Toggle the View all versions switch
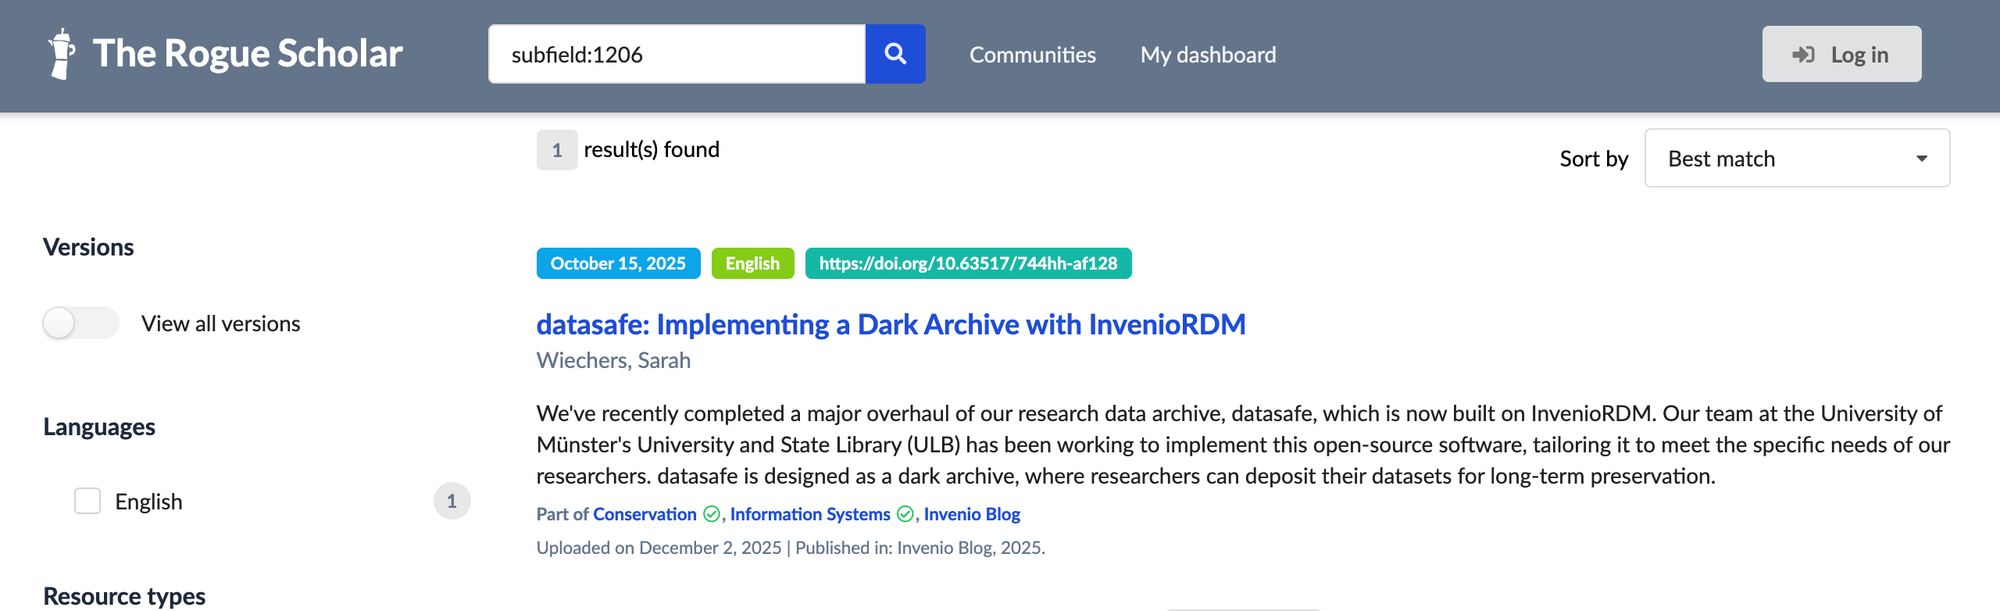 80,323
